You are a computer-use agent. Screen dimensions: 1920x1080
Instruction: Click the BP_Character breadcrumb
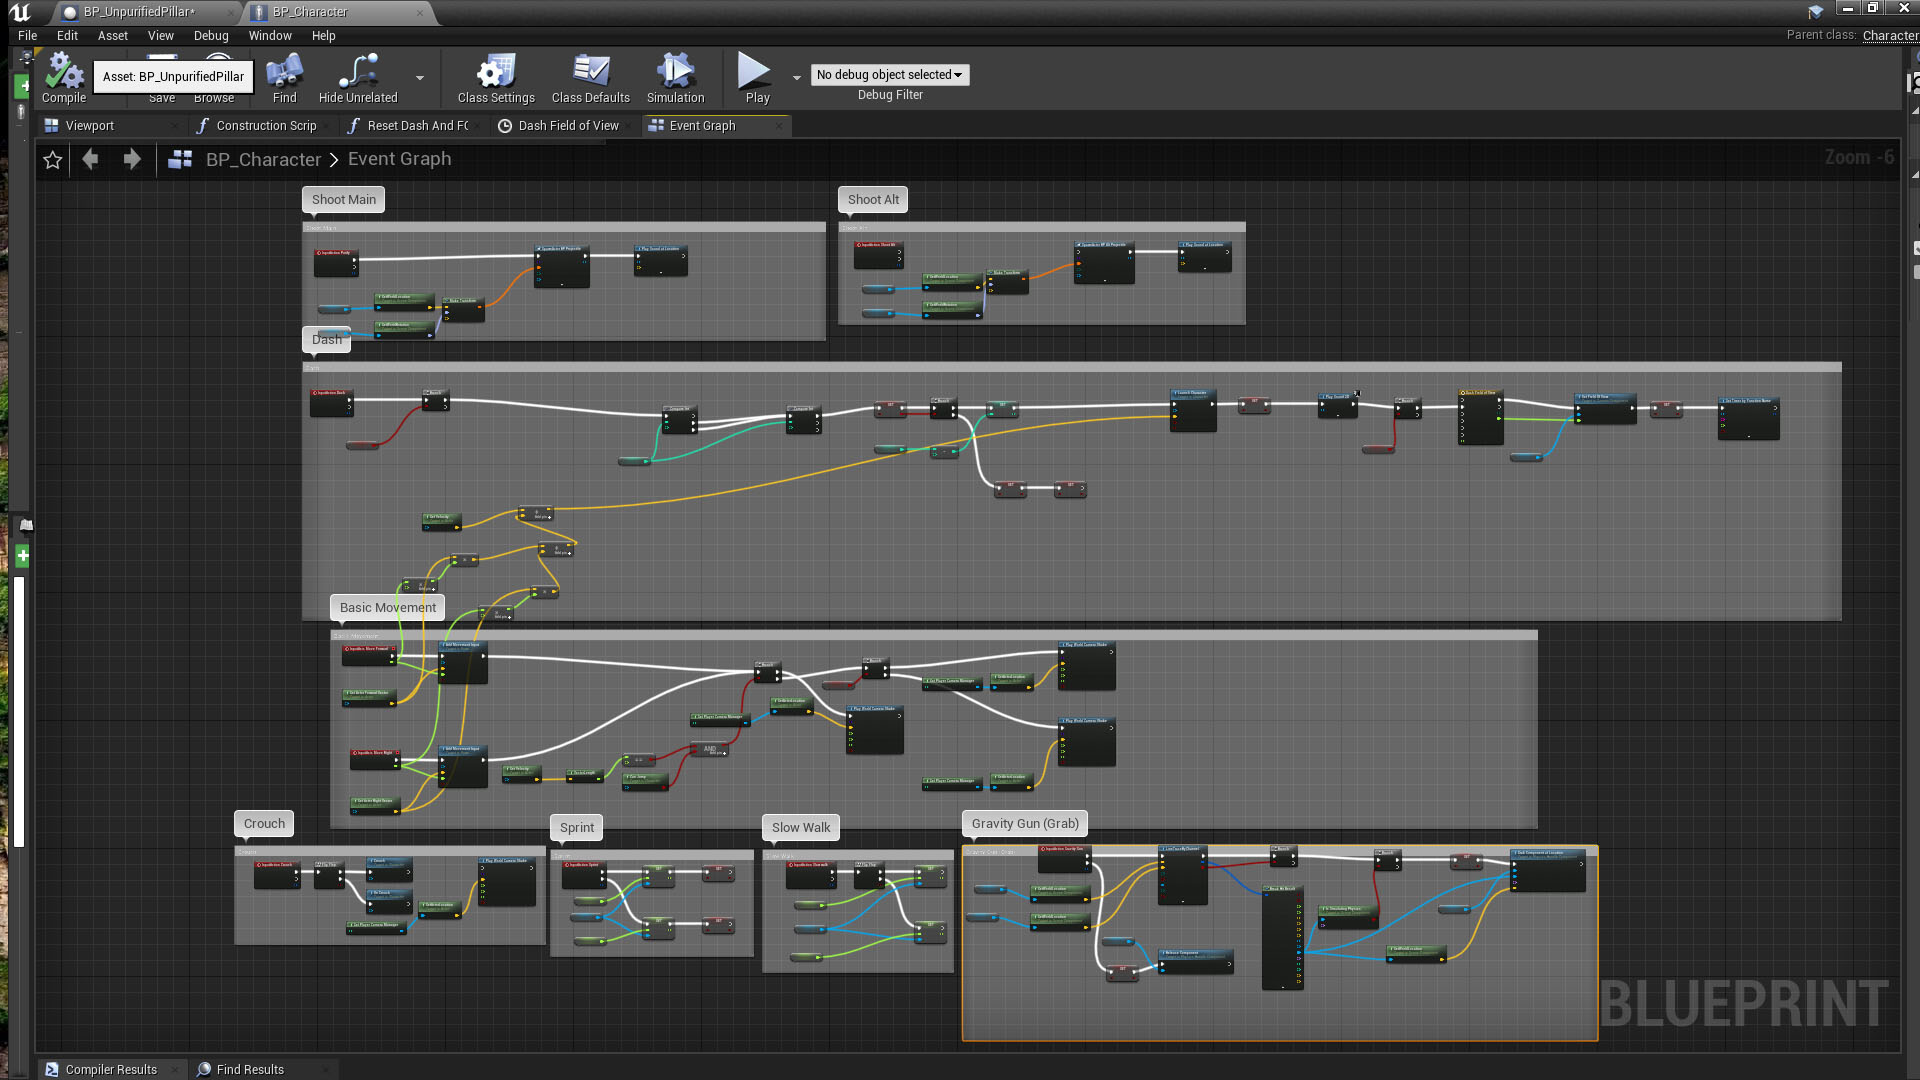263,160
